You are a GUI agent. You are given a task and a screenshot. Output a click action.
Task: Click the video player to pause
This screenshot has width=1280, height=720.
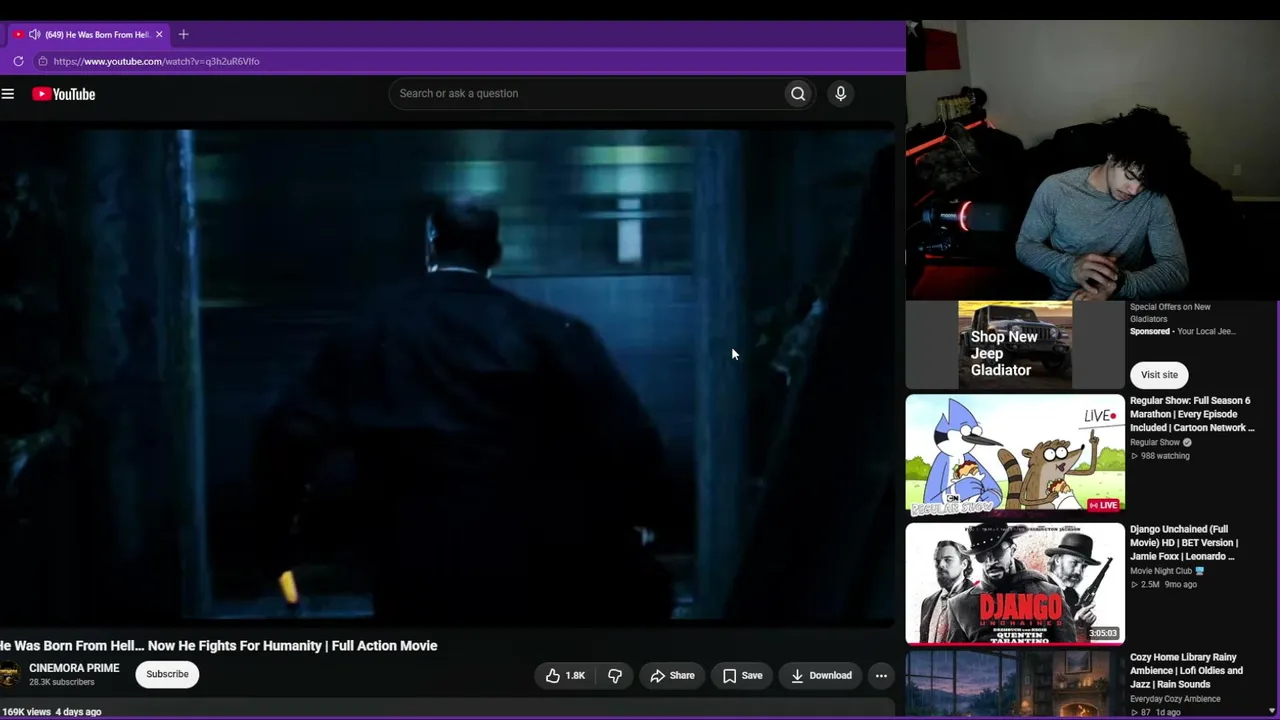click(x=447, y=375)
